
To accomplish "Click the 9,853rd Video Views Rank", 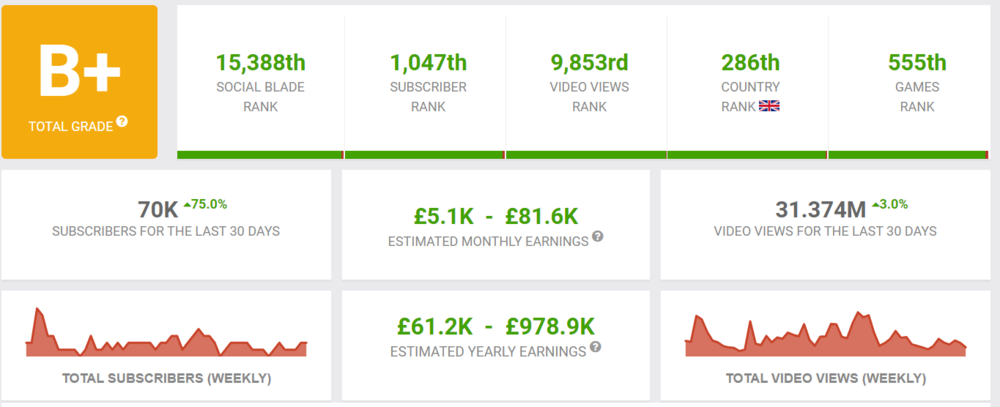I will tap(587, 63).
